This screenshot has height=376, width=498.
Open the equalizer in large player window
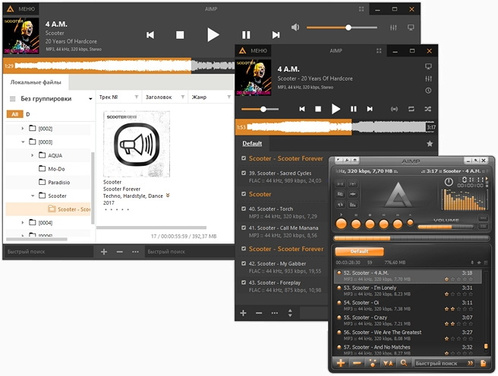pos(393,28)
